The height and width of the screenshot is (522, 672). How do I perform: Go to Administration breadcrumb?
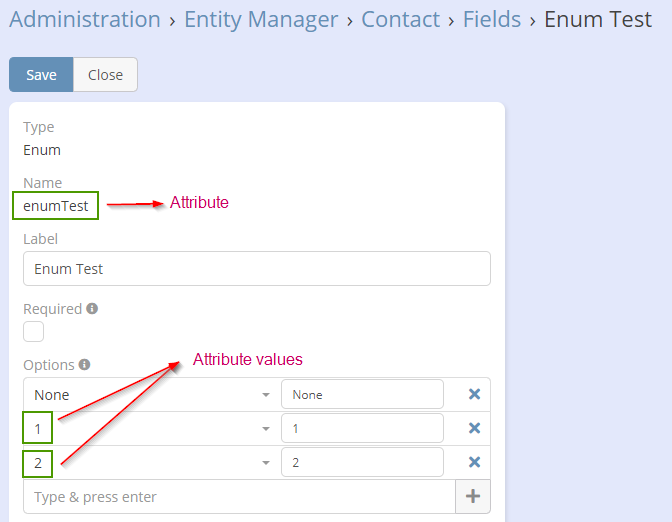pos(85,19)
